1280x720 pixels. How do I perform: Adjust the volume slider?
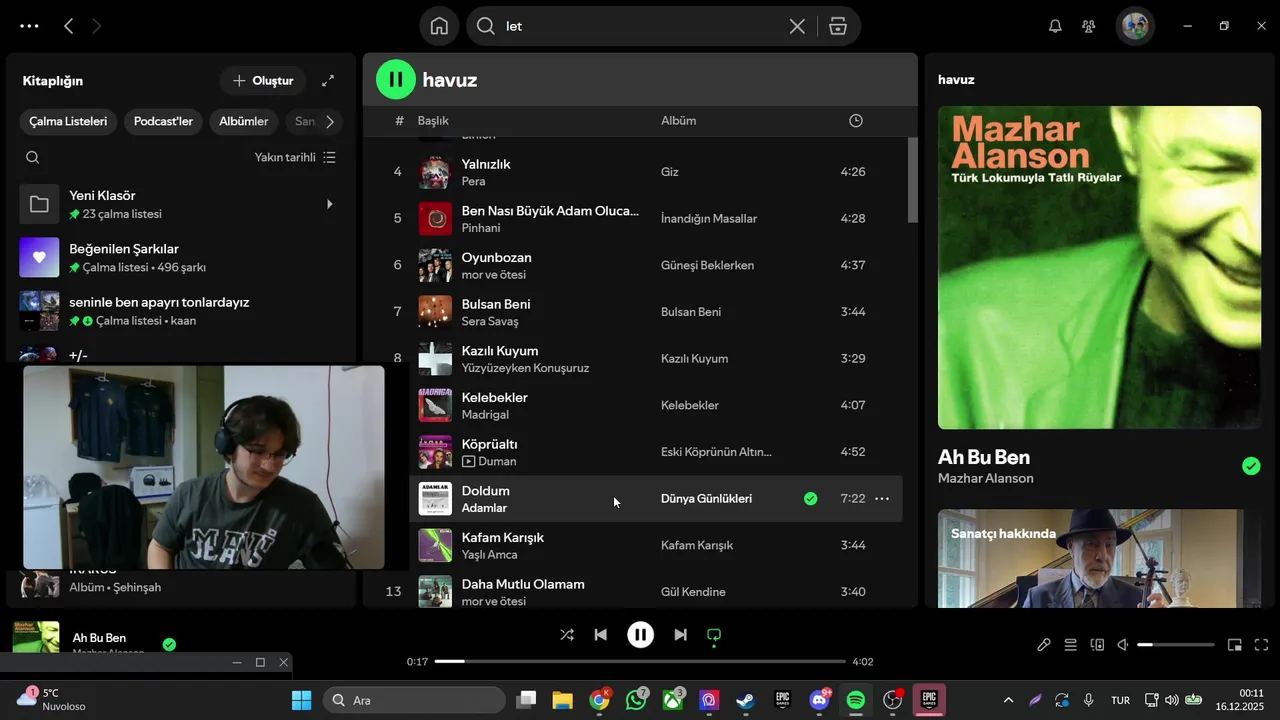[1176, 645]
